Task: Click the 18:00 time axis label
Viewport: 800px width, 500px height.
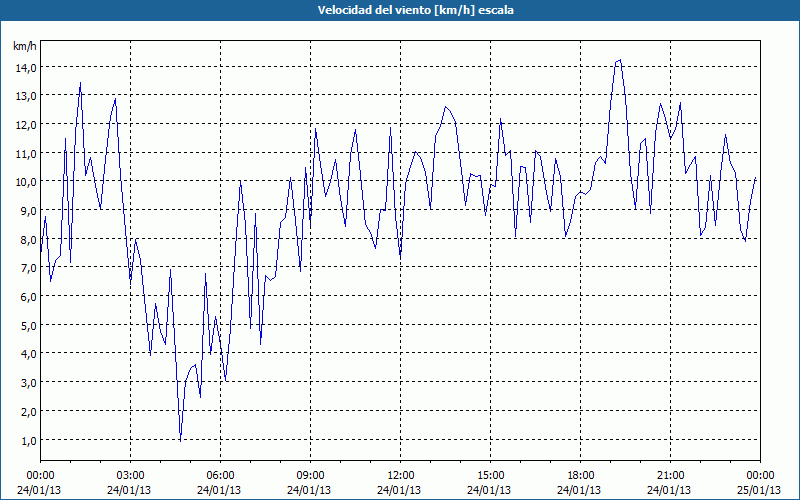Action: click(x=580, y=476)
